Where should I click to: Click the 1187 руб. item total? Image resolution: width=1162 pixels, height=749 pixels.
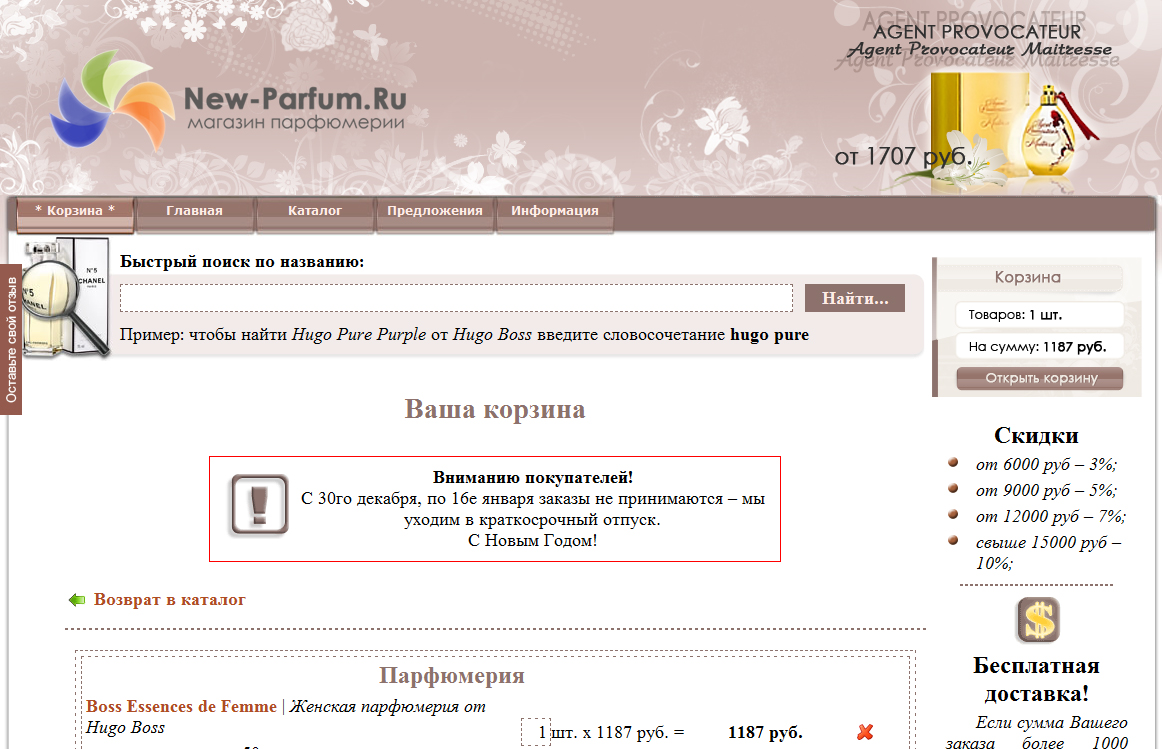point(766,732)
